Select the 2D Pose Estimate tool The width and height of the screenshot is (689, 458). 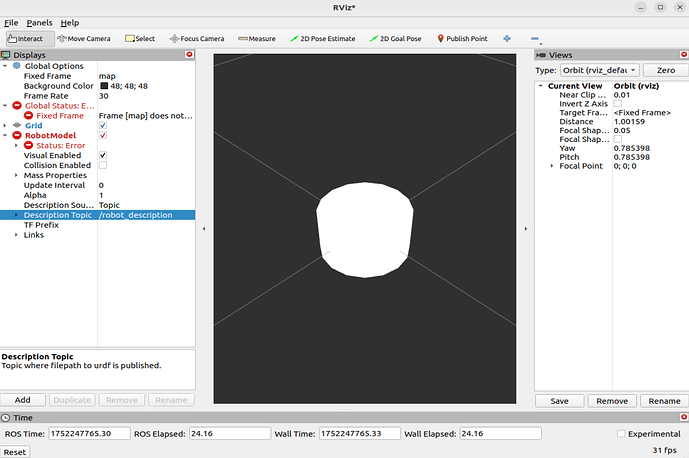(323, 39)
